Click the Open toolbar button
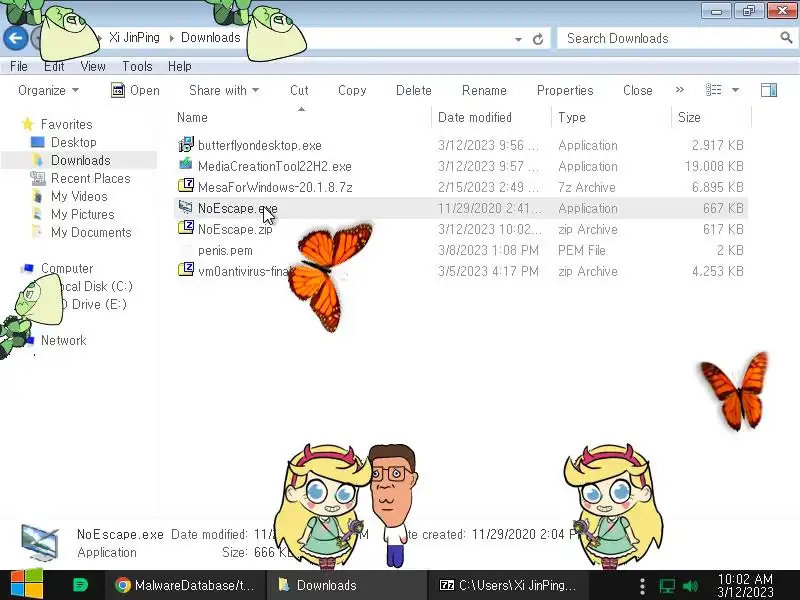This screenshot has width=800, height=600. pyautogui.click(x=135, y=90)
